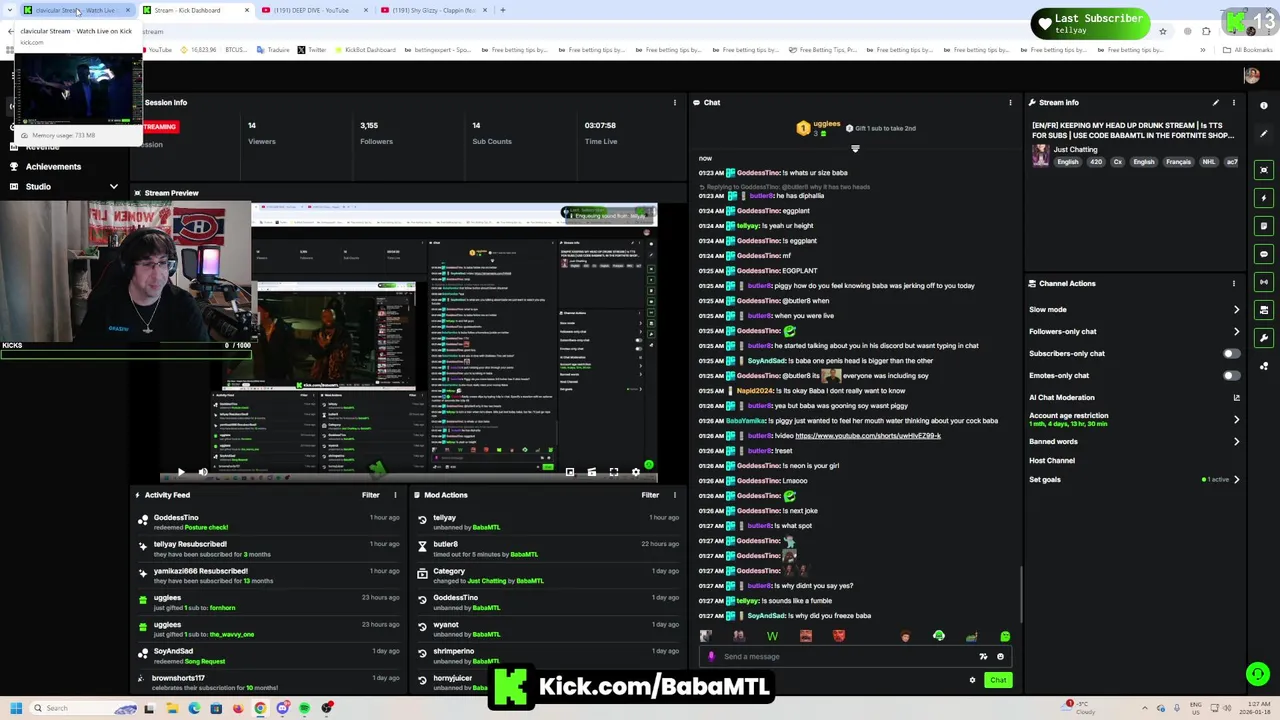
Task: Click the clavicular stream tab preview thumbnail
Action: (78, 90)
